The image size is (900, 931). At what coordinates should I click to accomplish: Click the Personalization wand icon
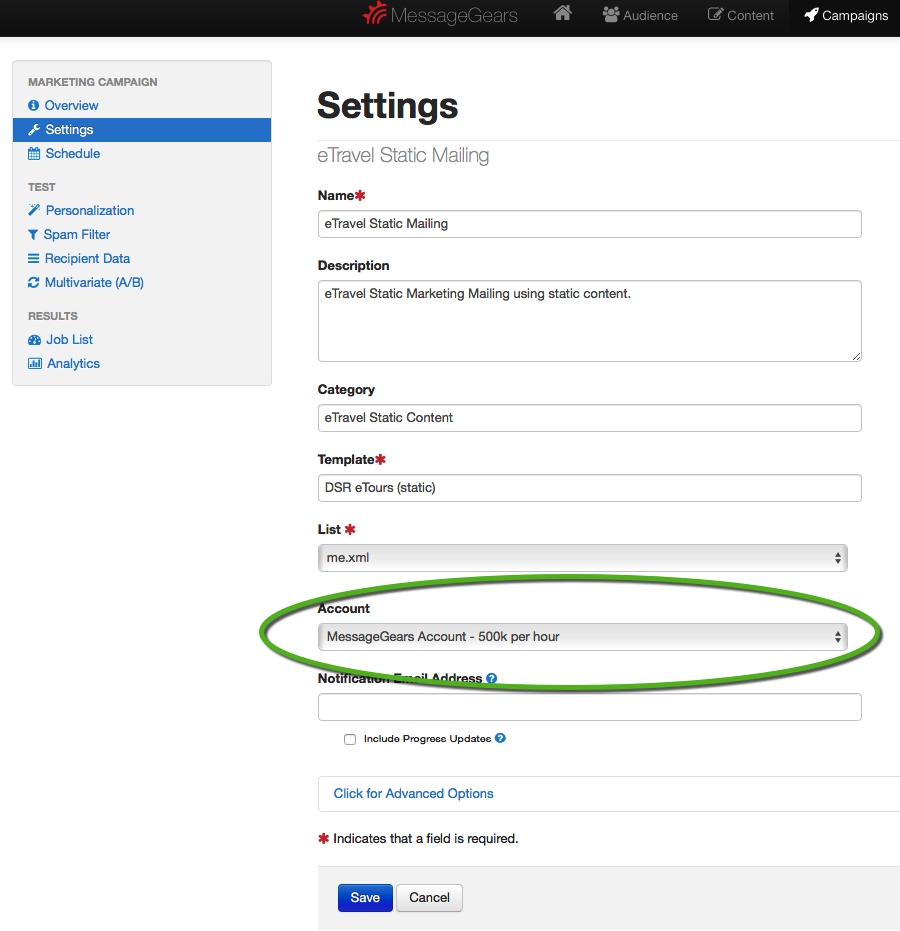(x=34, y=210)
